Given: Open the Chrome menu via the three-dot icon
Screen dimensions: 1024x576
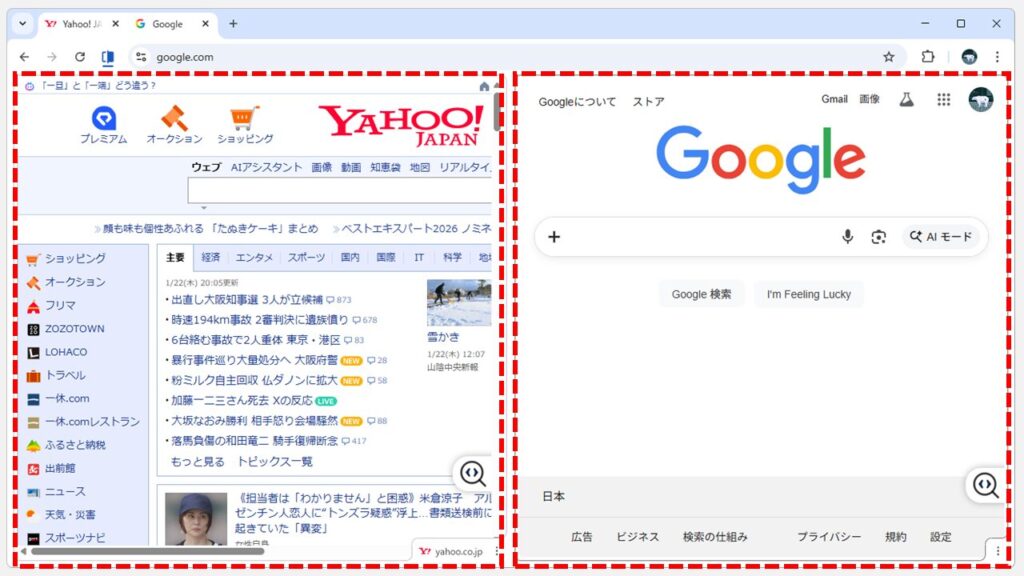Looking at the screenshot, I should (998, 57).
